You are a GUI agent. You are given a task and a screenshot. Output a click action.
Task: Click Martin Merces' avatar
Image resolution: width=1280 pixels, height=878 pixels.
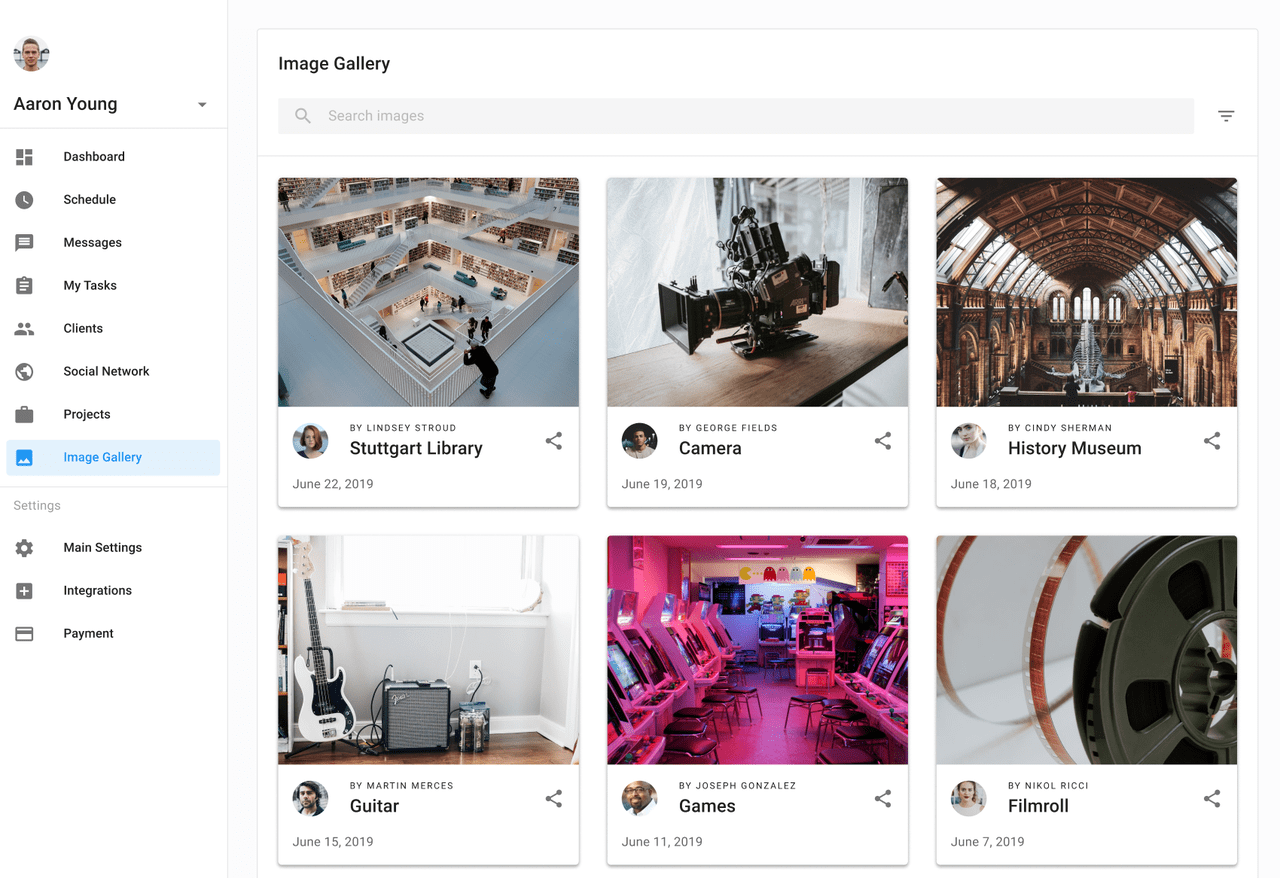pyautogui.click(x=310, y=799)
